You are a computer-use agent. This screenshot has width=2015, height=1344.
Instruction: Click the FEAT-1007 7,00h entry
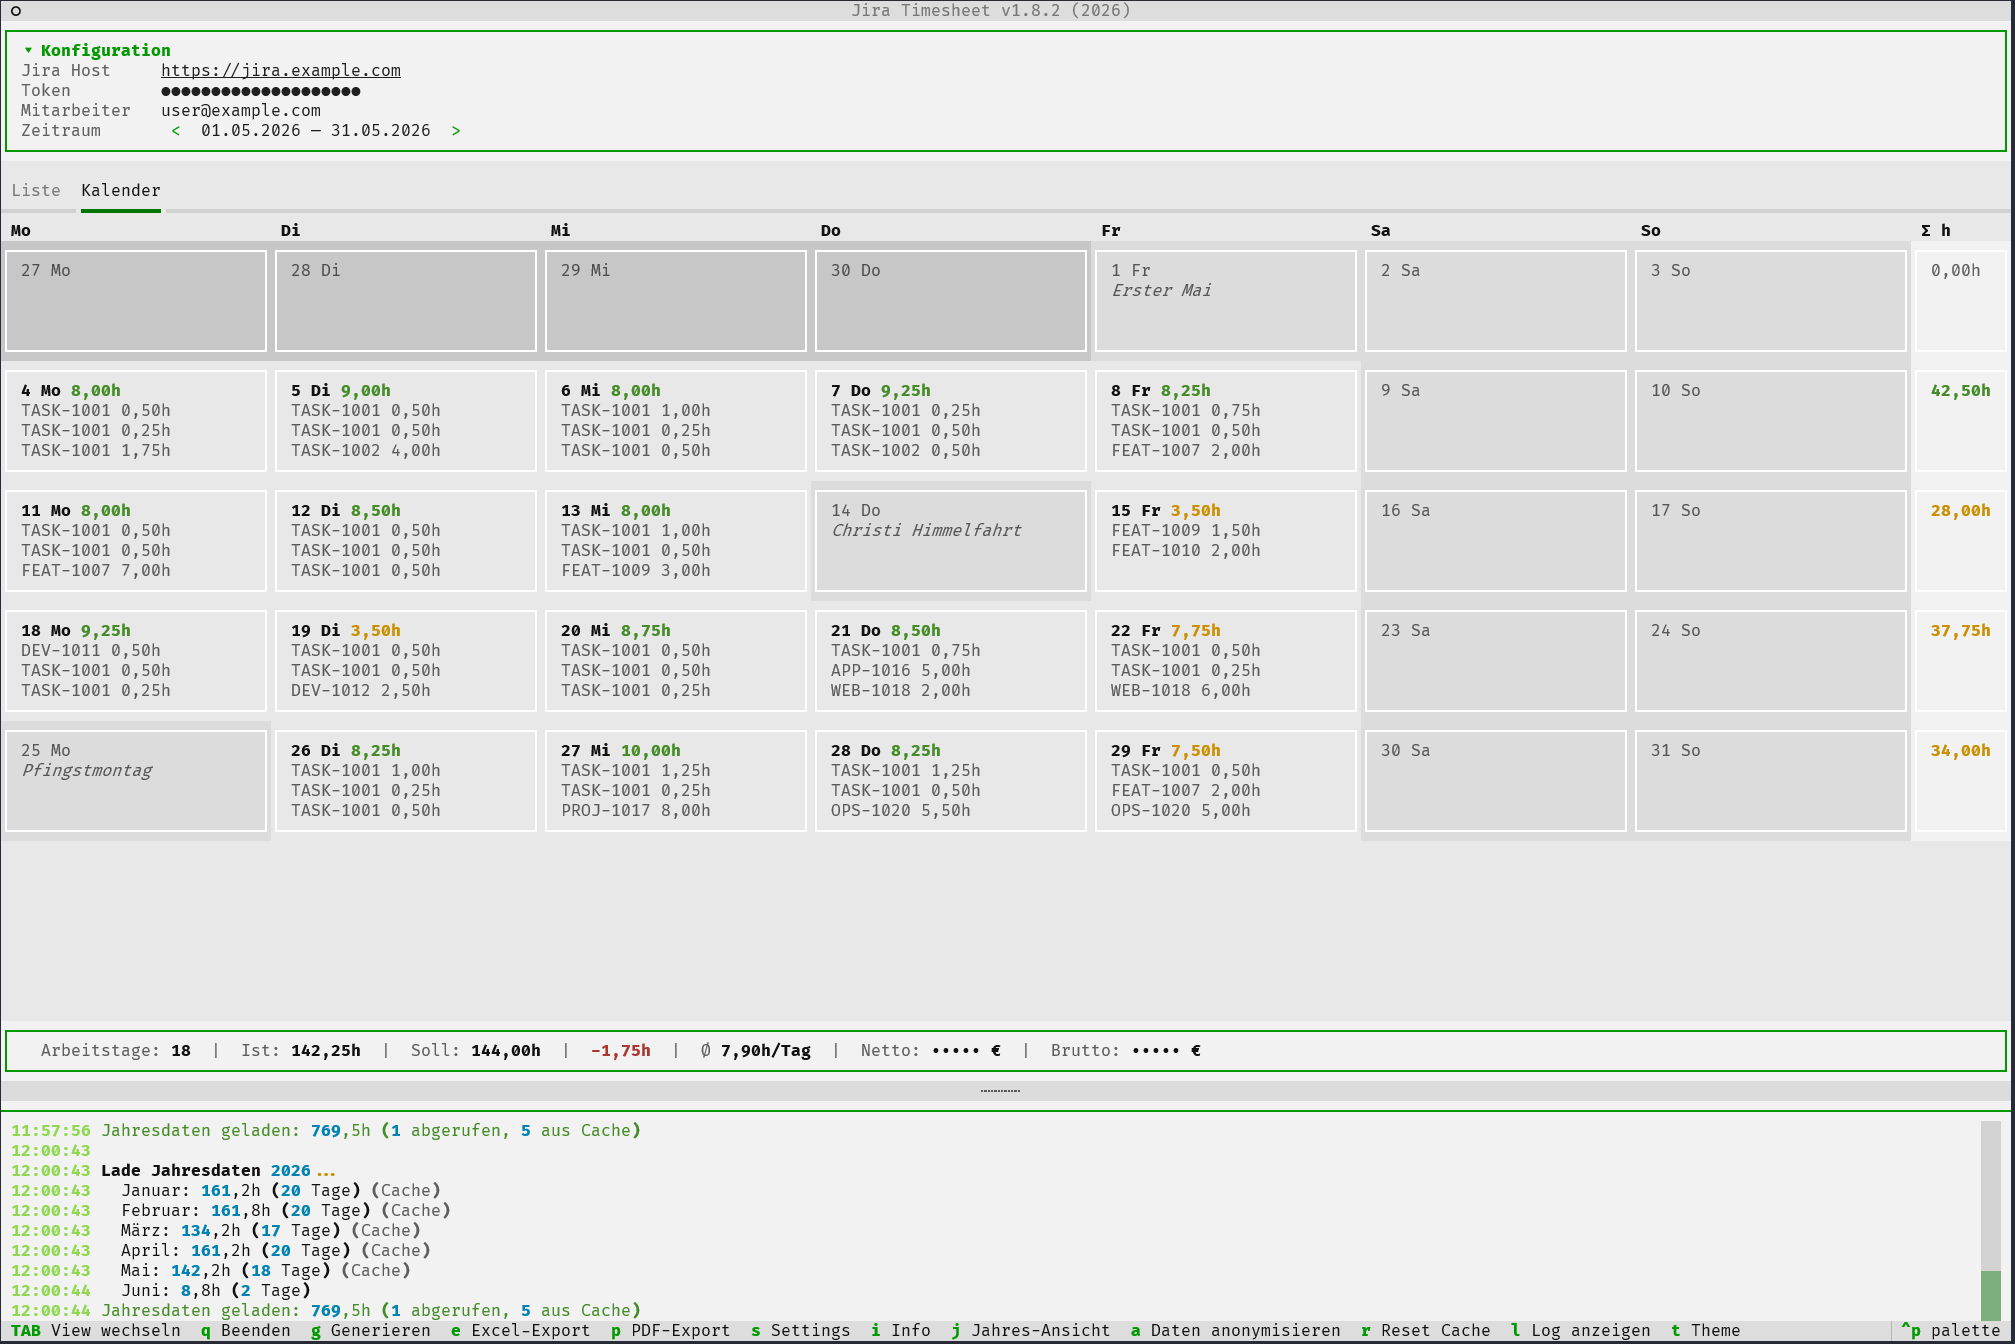[96, 571]
